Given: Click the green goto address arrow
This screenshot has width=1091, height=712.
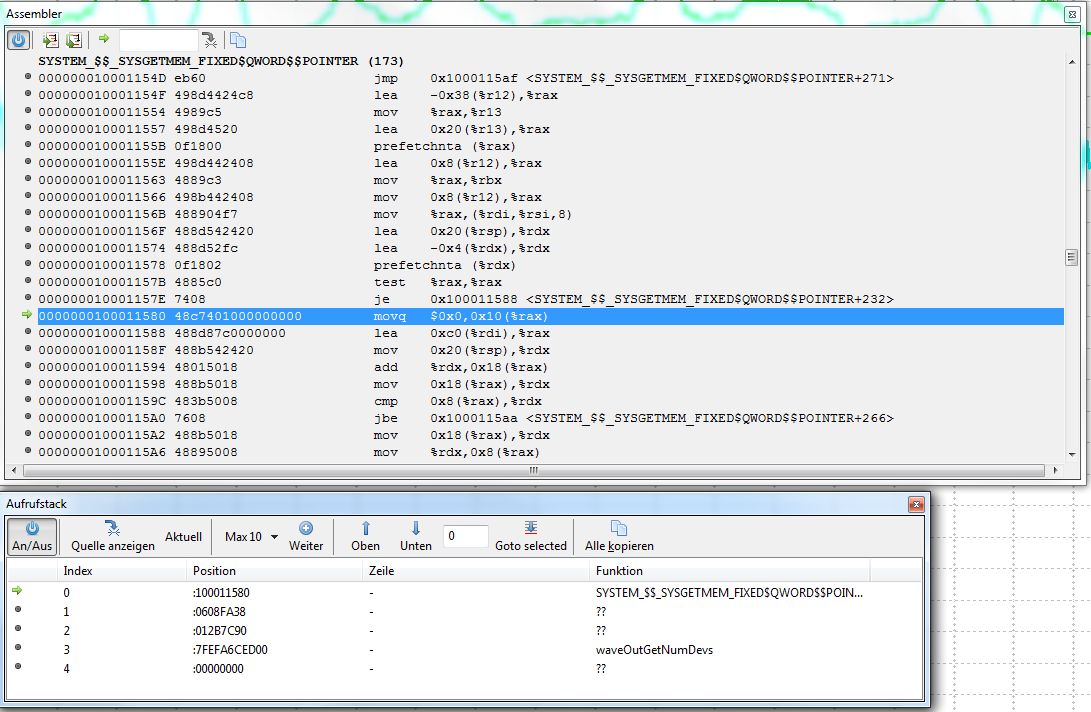Looking at the screenshot, I should tap(104, 39).
